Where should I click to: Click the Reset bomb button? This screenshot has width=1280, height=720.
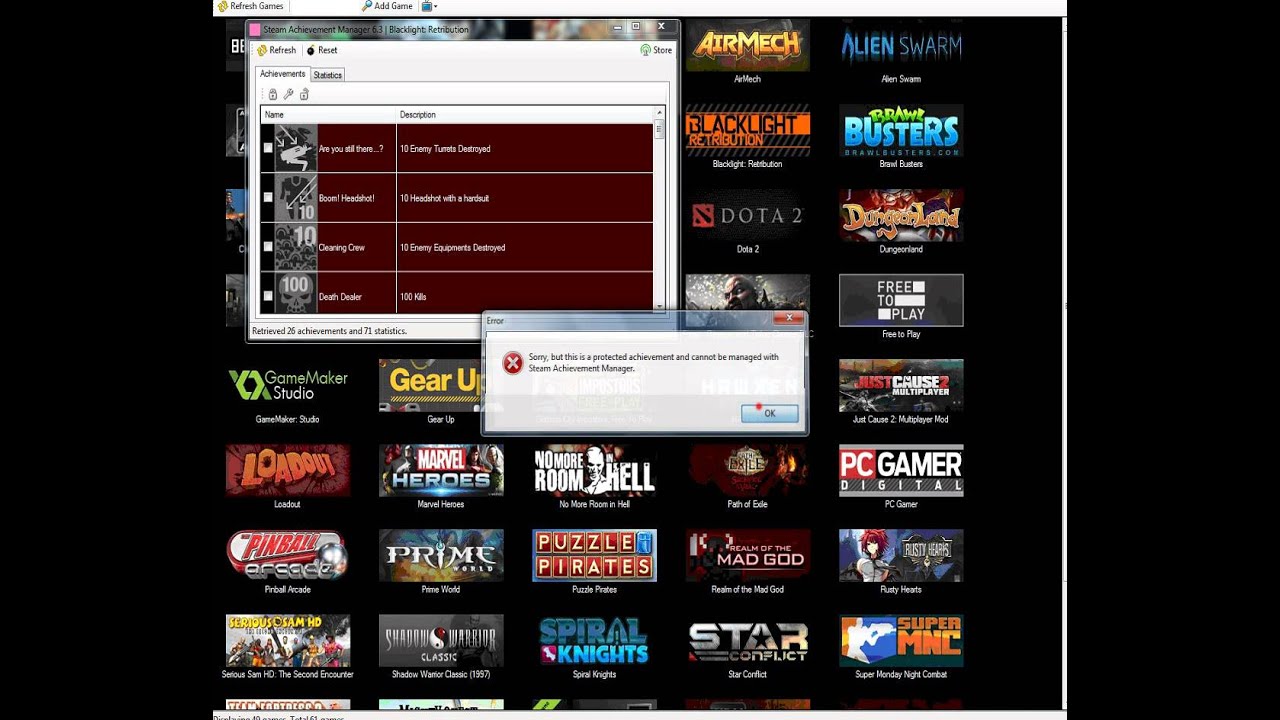[x=322, y=50]
